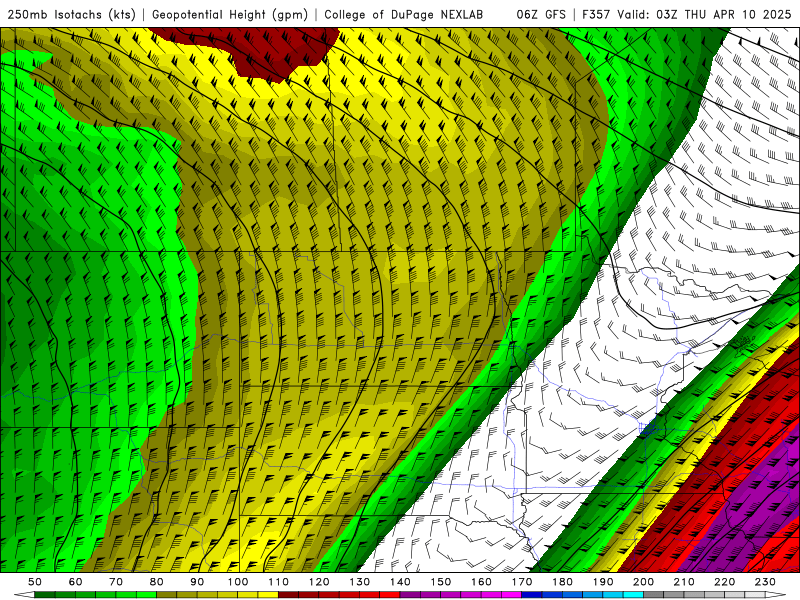Click 'F357 Valid: 03Z THU APR 10 2025'
The image size is (800, 600).
(686, 14)
